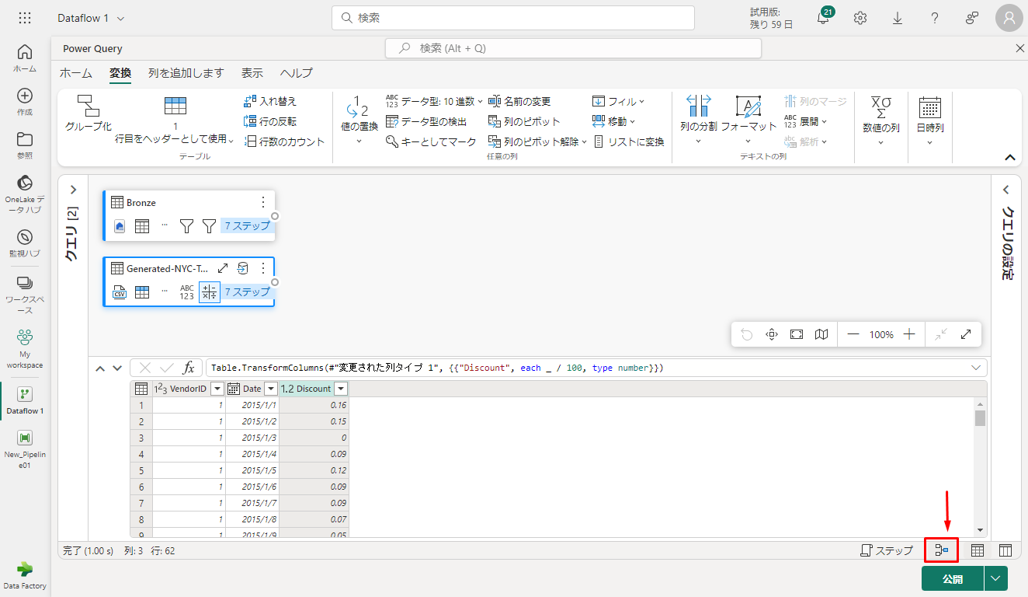
Task: Click the fit-to-view icon in diagram toolbar
Action: tap(796, 334)
